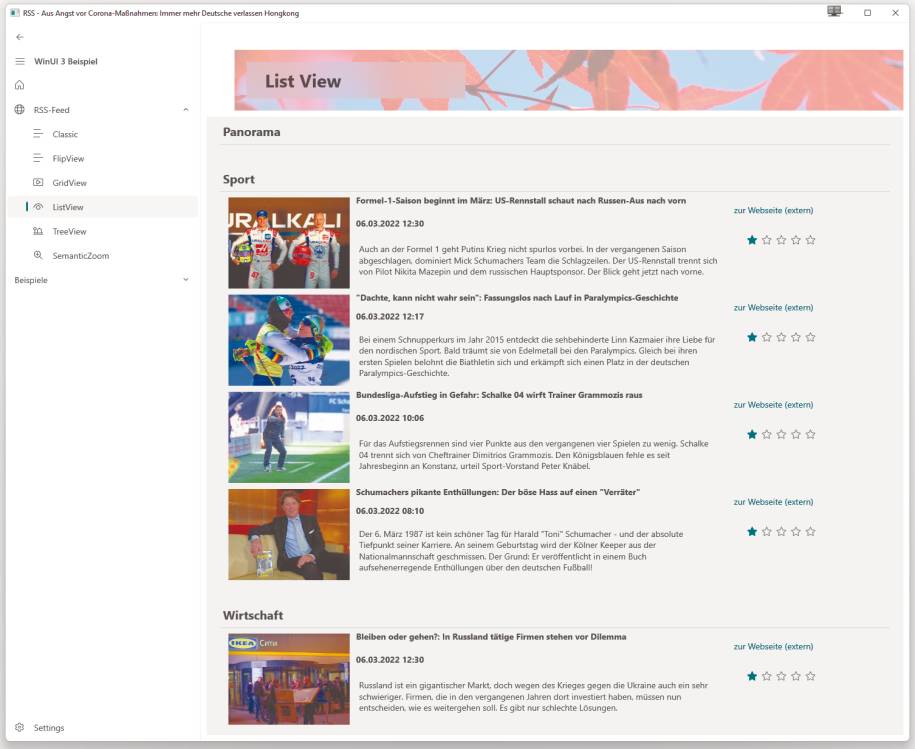Open the Home page icon
Image resolution: width=915 pixels, height=749 pixels.
pyautogui.click(x=20, y=85)
